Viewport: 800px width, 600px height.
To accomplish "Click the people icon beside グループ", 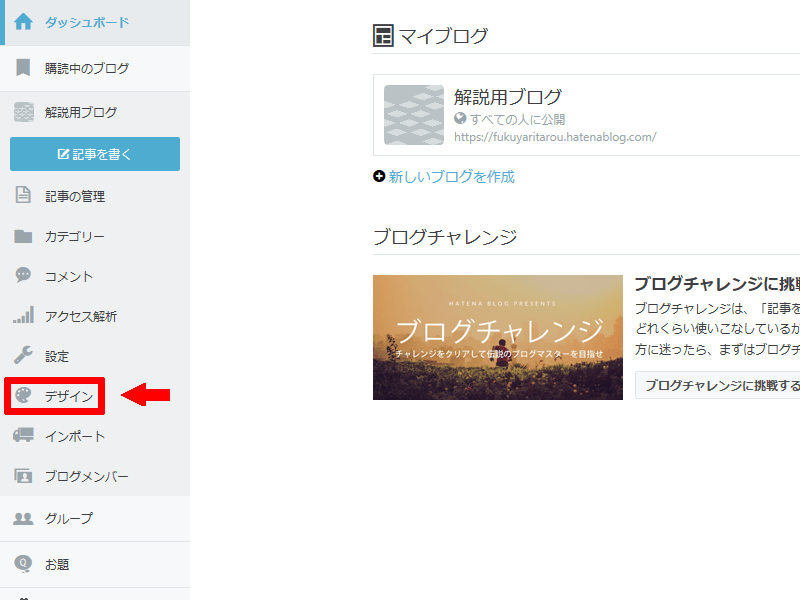I will point(23,518).
